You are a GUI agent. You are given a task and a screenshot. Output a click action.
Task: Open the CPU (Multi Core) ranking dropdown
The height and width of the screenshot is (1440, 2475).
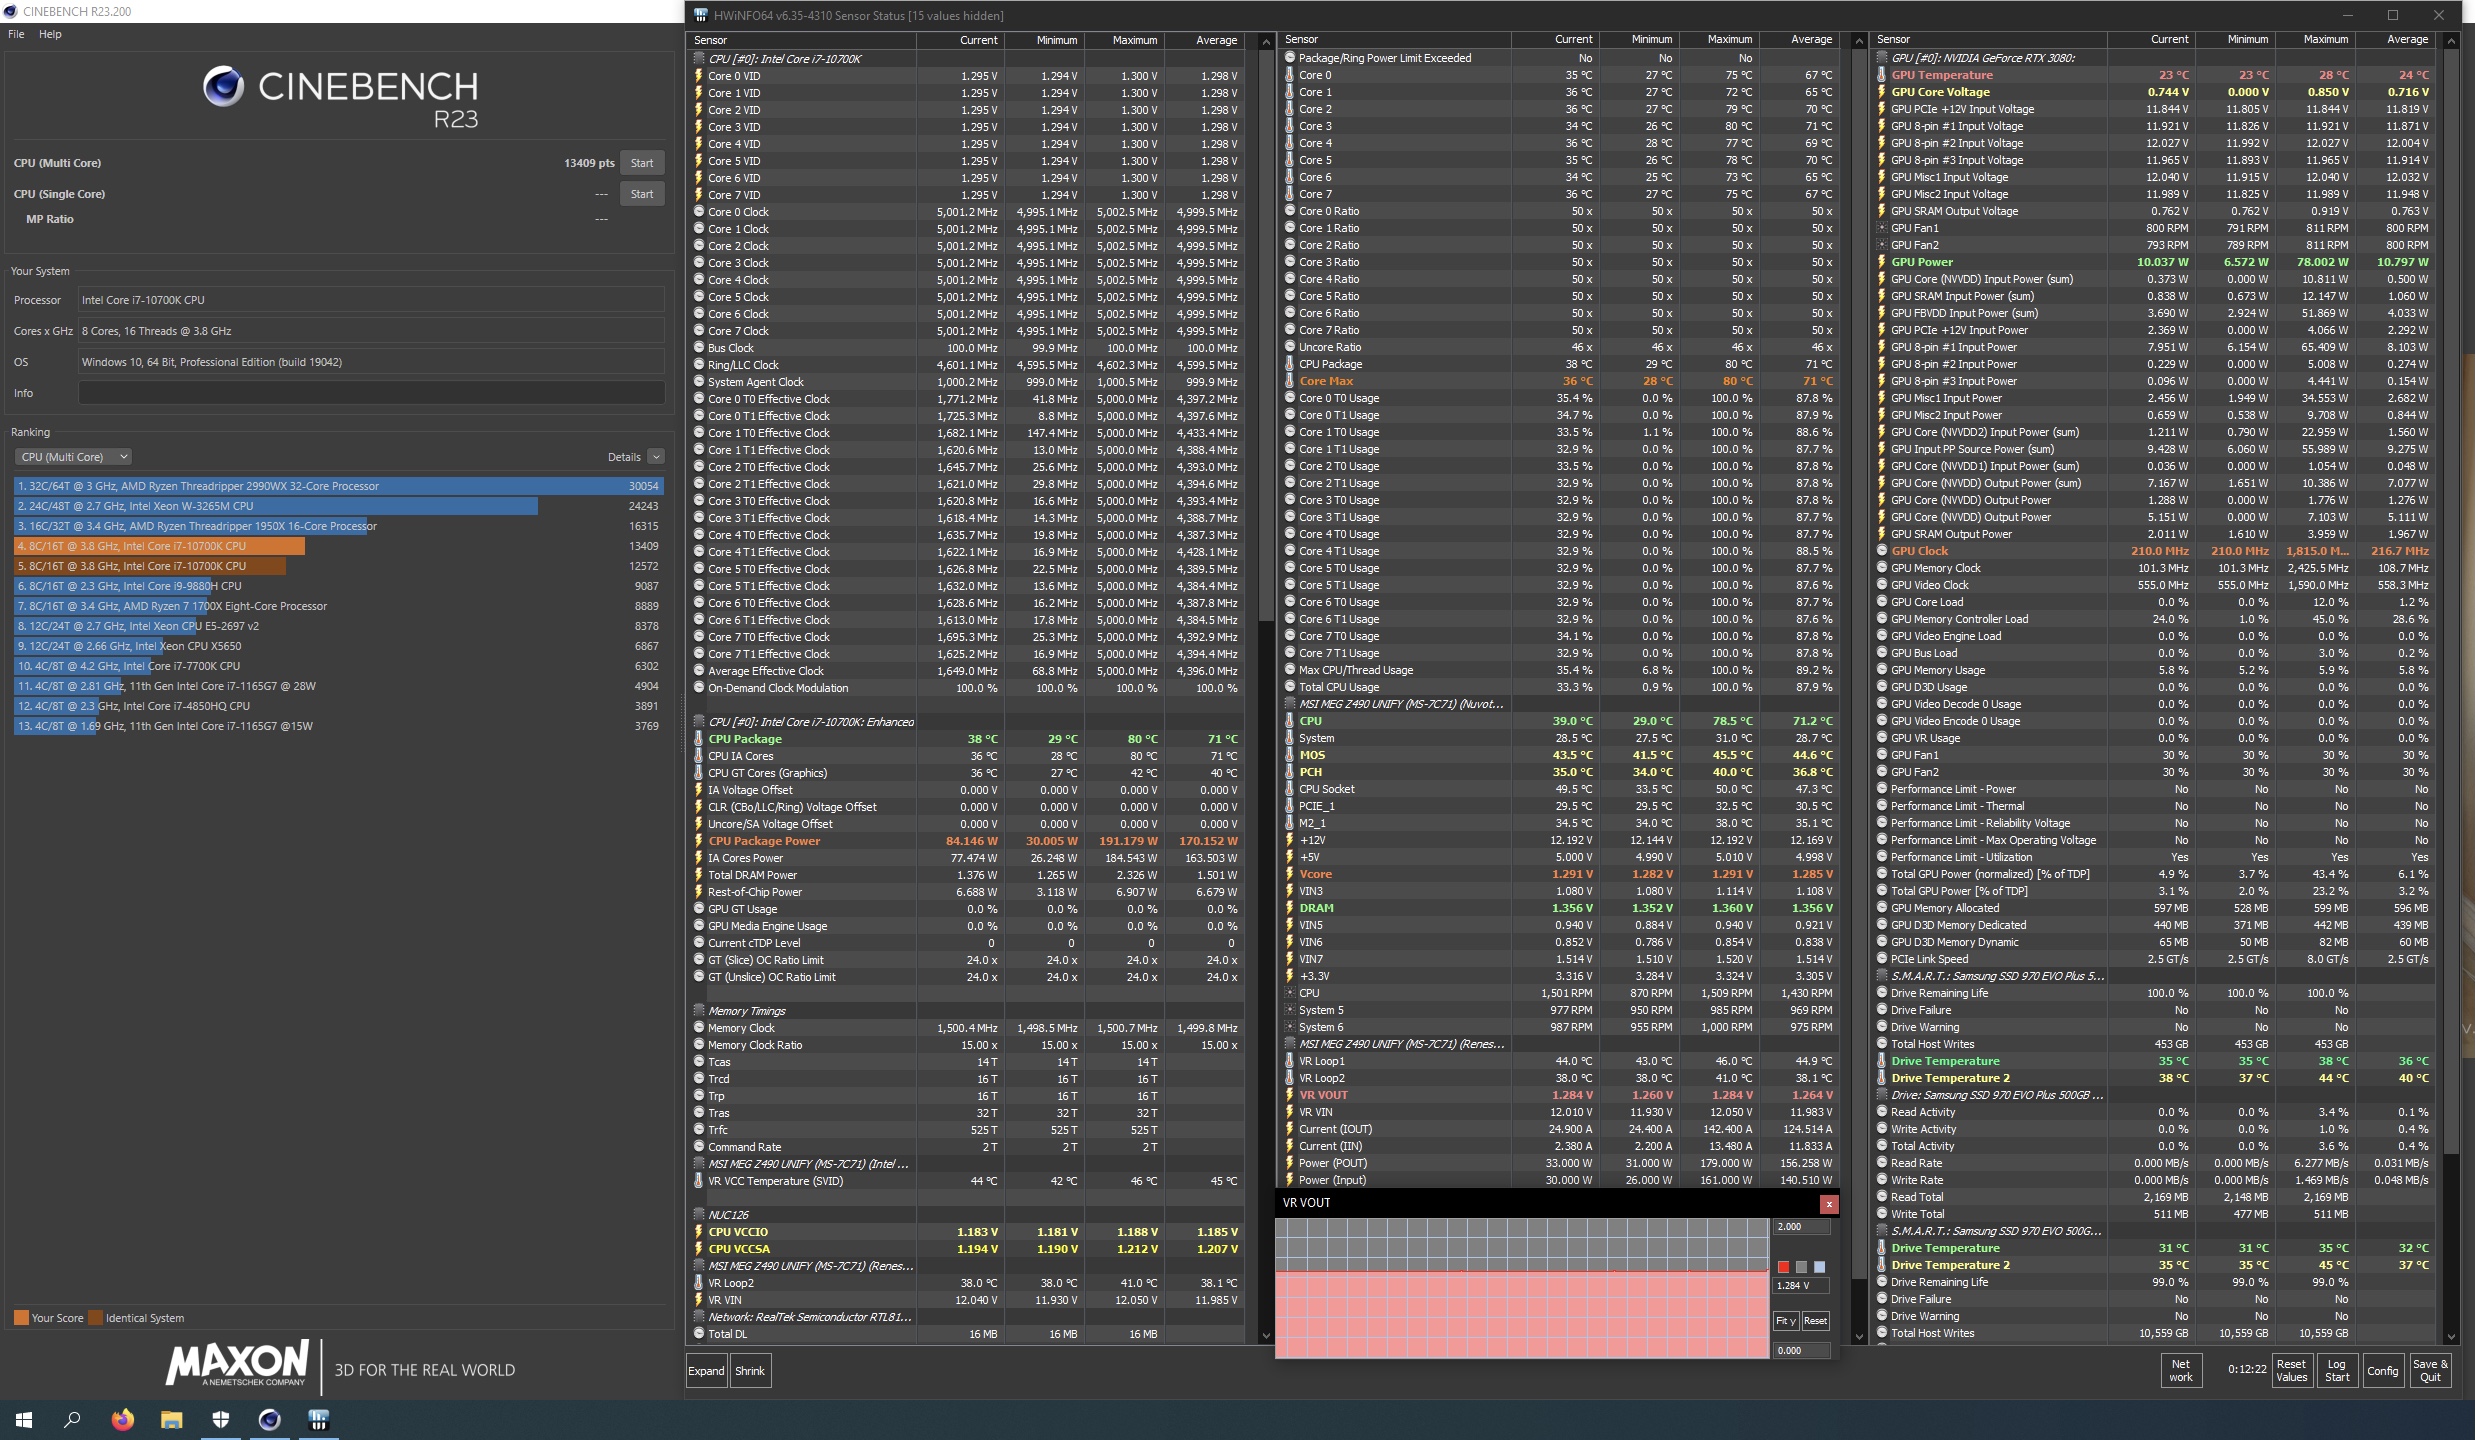[x=73, y=457]
